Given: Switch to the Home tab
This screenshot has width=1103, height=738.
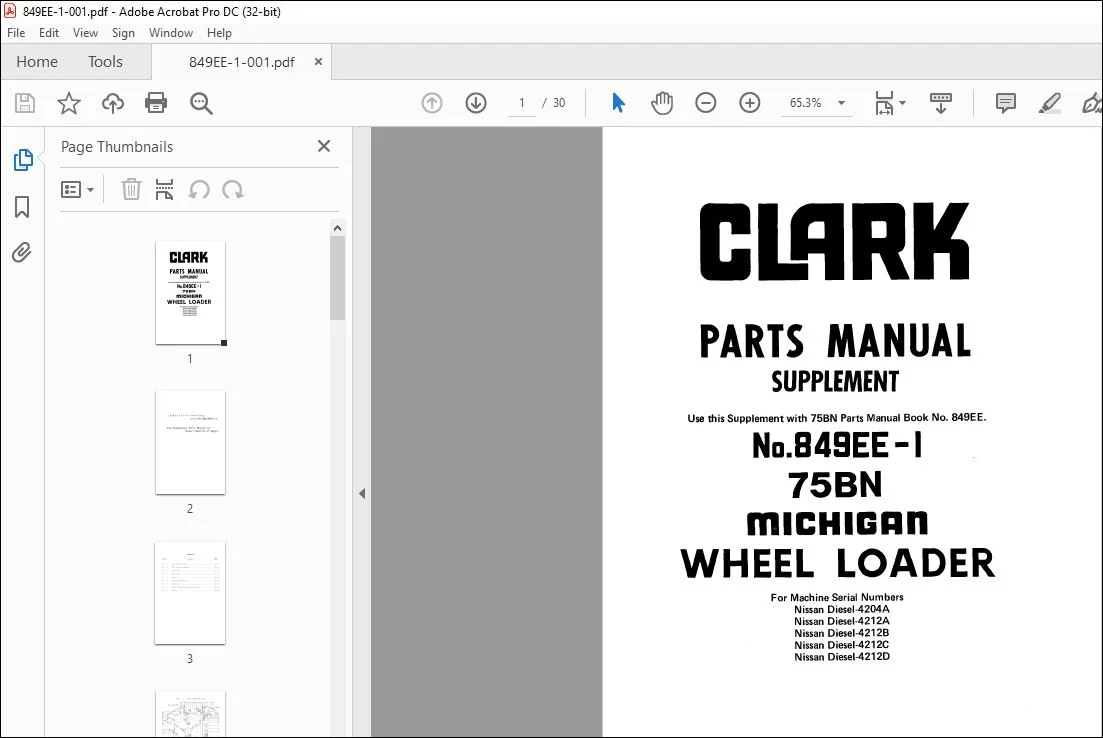Looking at the screenshot, I should point(37,62).
